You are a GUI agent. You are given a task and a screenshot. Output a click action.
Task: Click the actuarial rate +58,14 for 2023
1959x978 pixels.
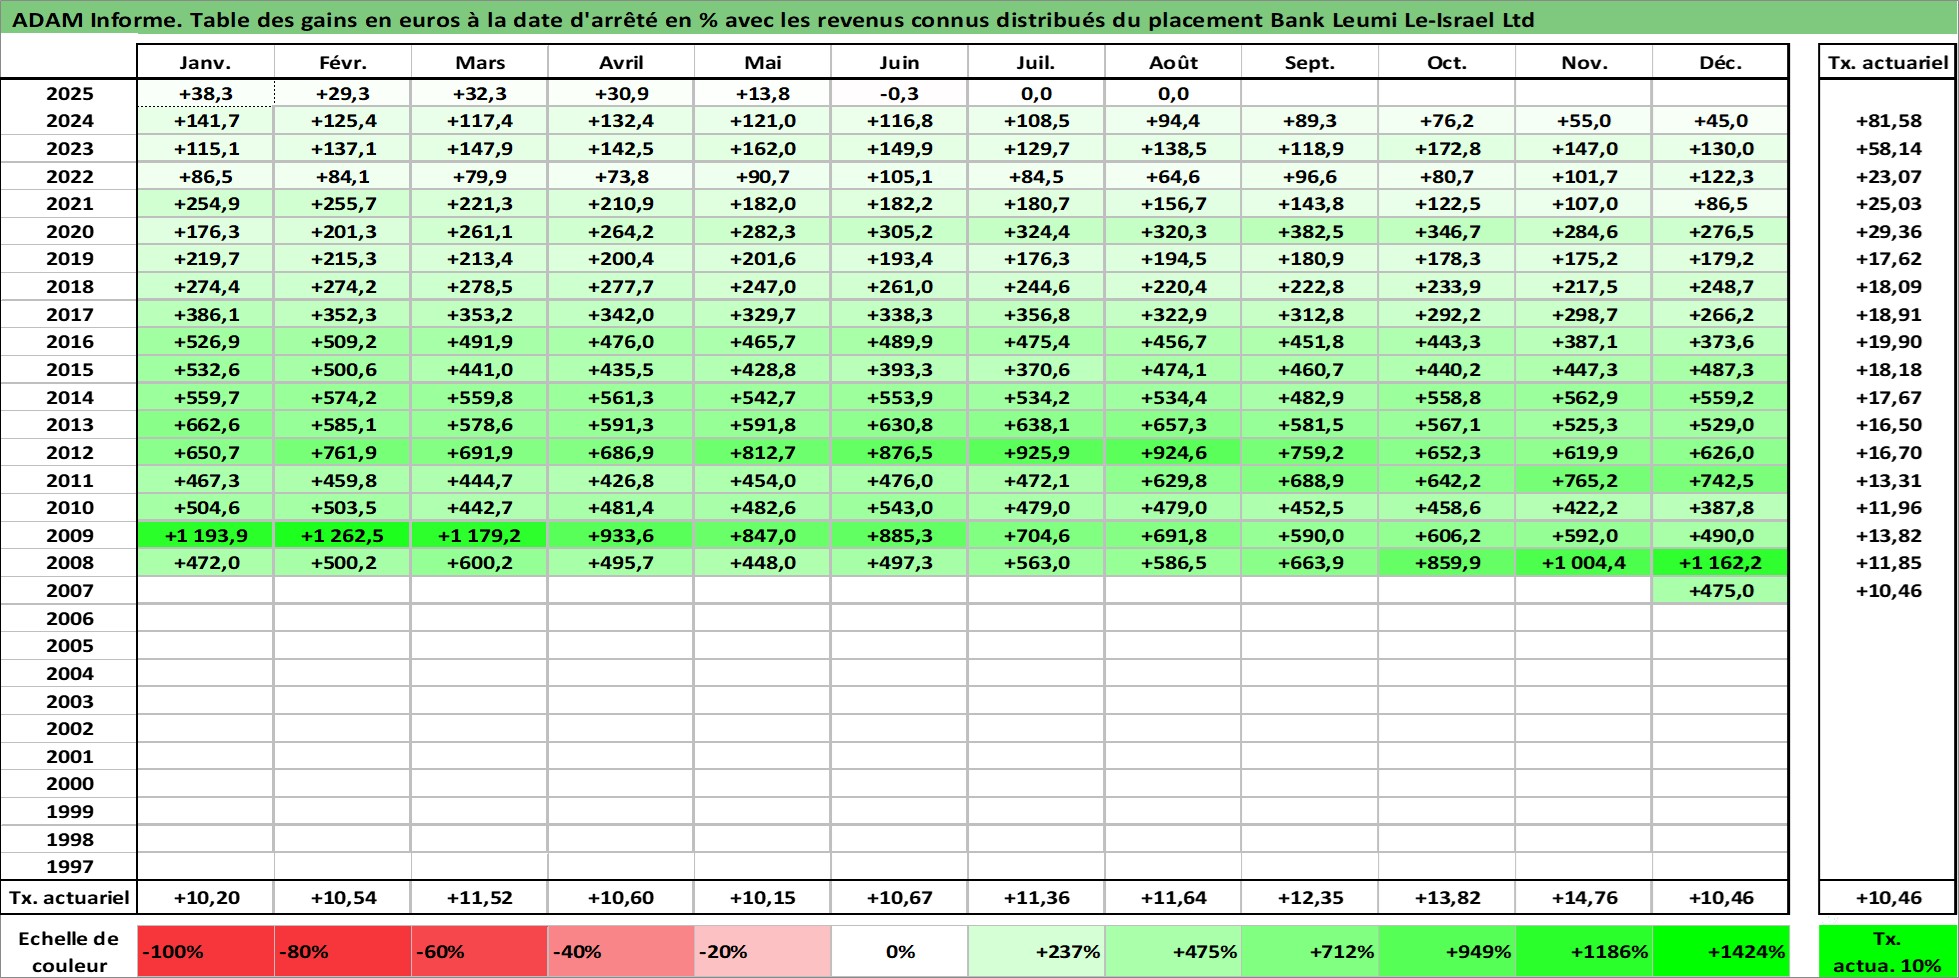[1888, 148]
